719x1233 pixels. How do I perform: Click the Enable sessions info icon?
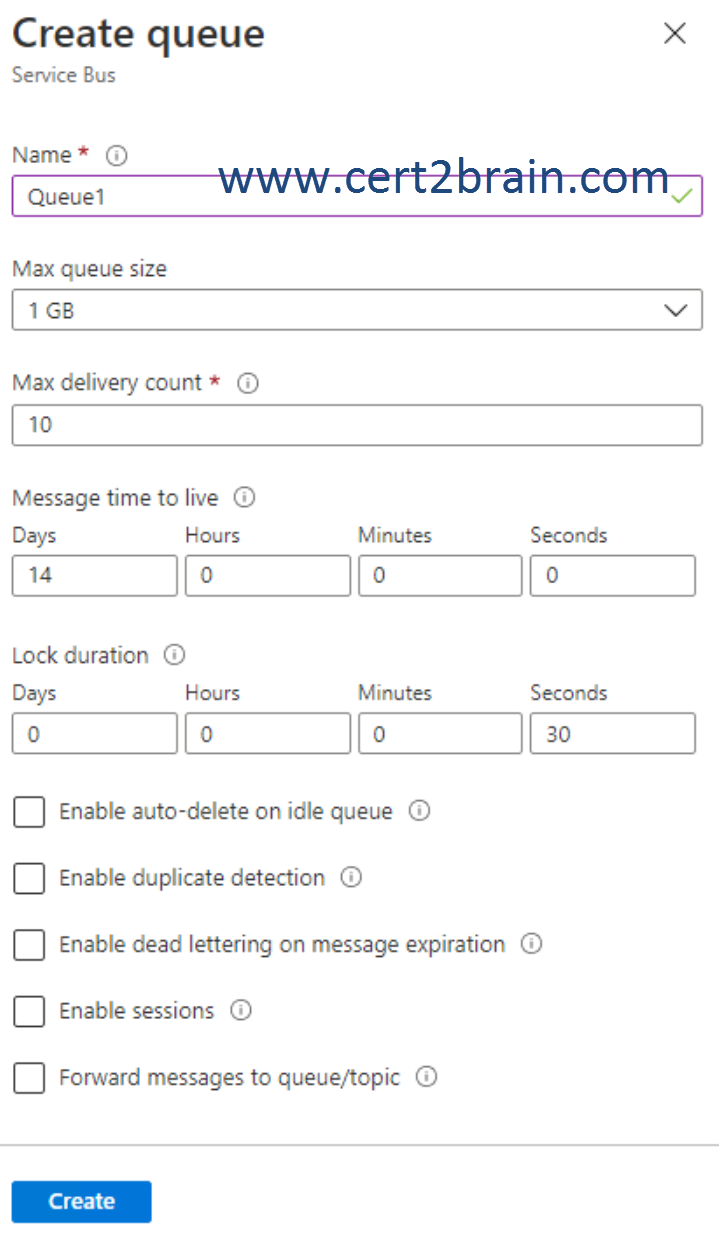click(241, 1010)
